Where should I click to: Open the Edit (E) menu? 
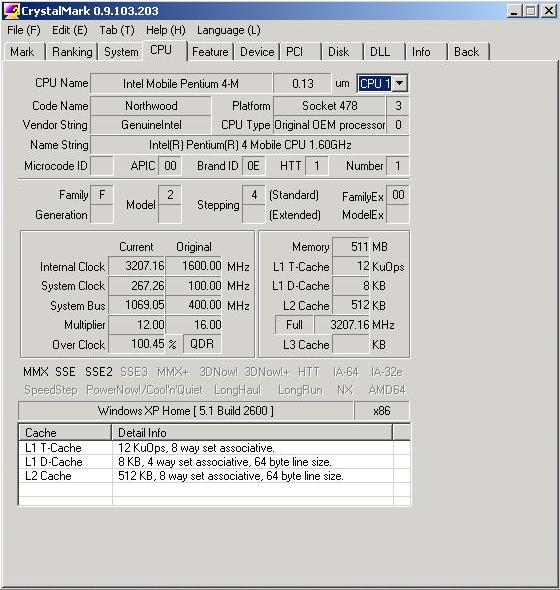pyautogui.click(x=70, y=30)
